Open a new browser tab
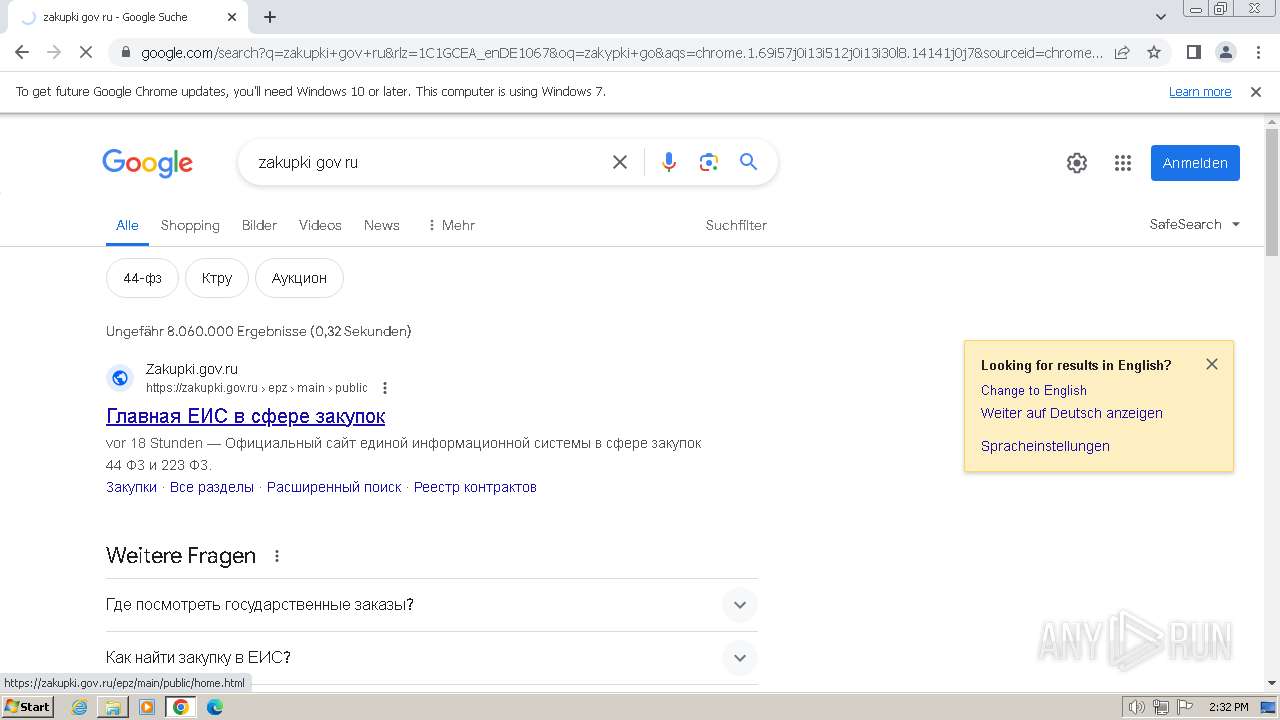The height and width of the screenshot is (720, 1280). point(270,17)
